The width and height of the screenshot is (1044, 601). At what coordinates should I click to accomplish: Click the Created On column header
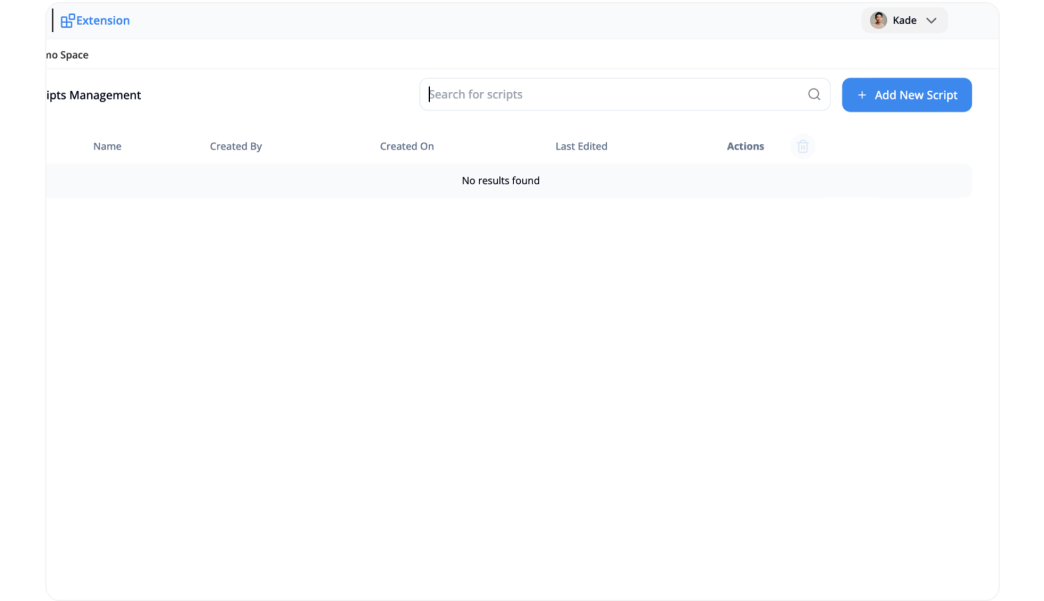pyautogui.click(x=407, y=146)
